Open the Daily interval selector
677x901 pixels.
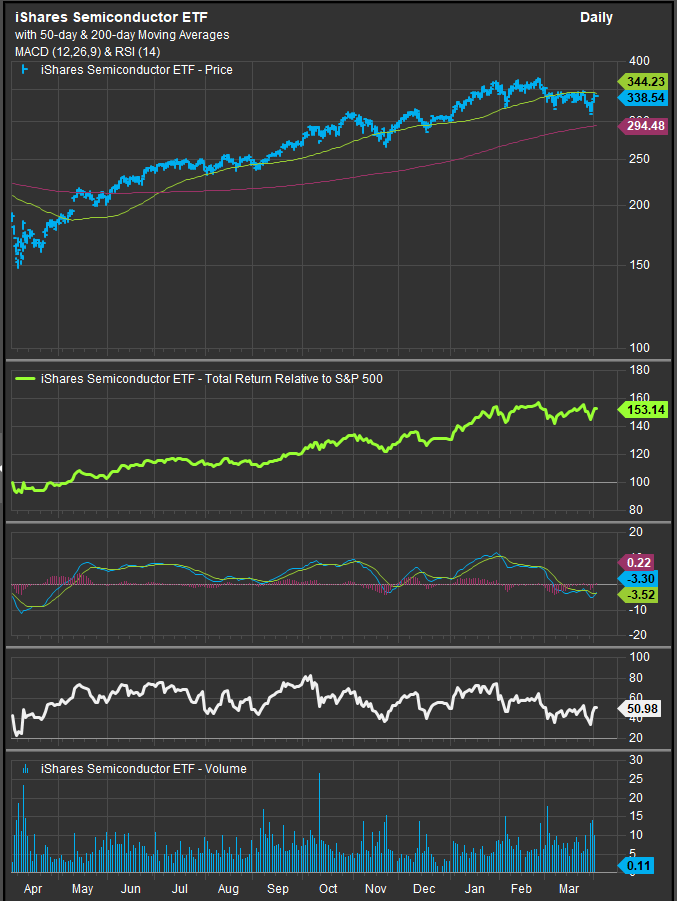(x=596, y=17)
